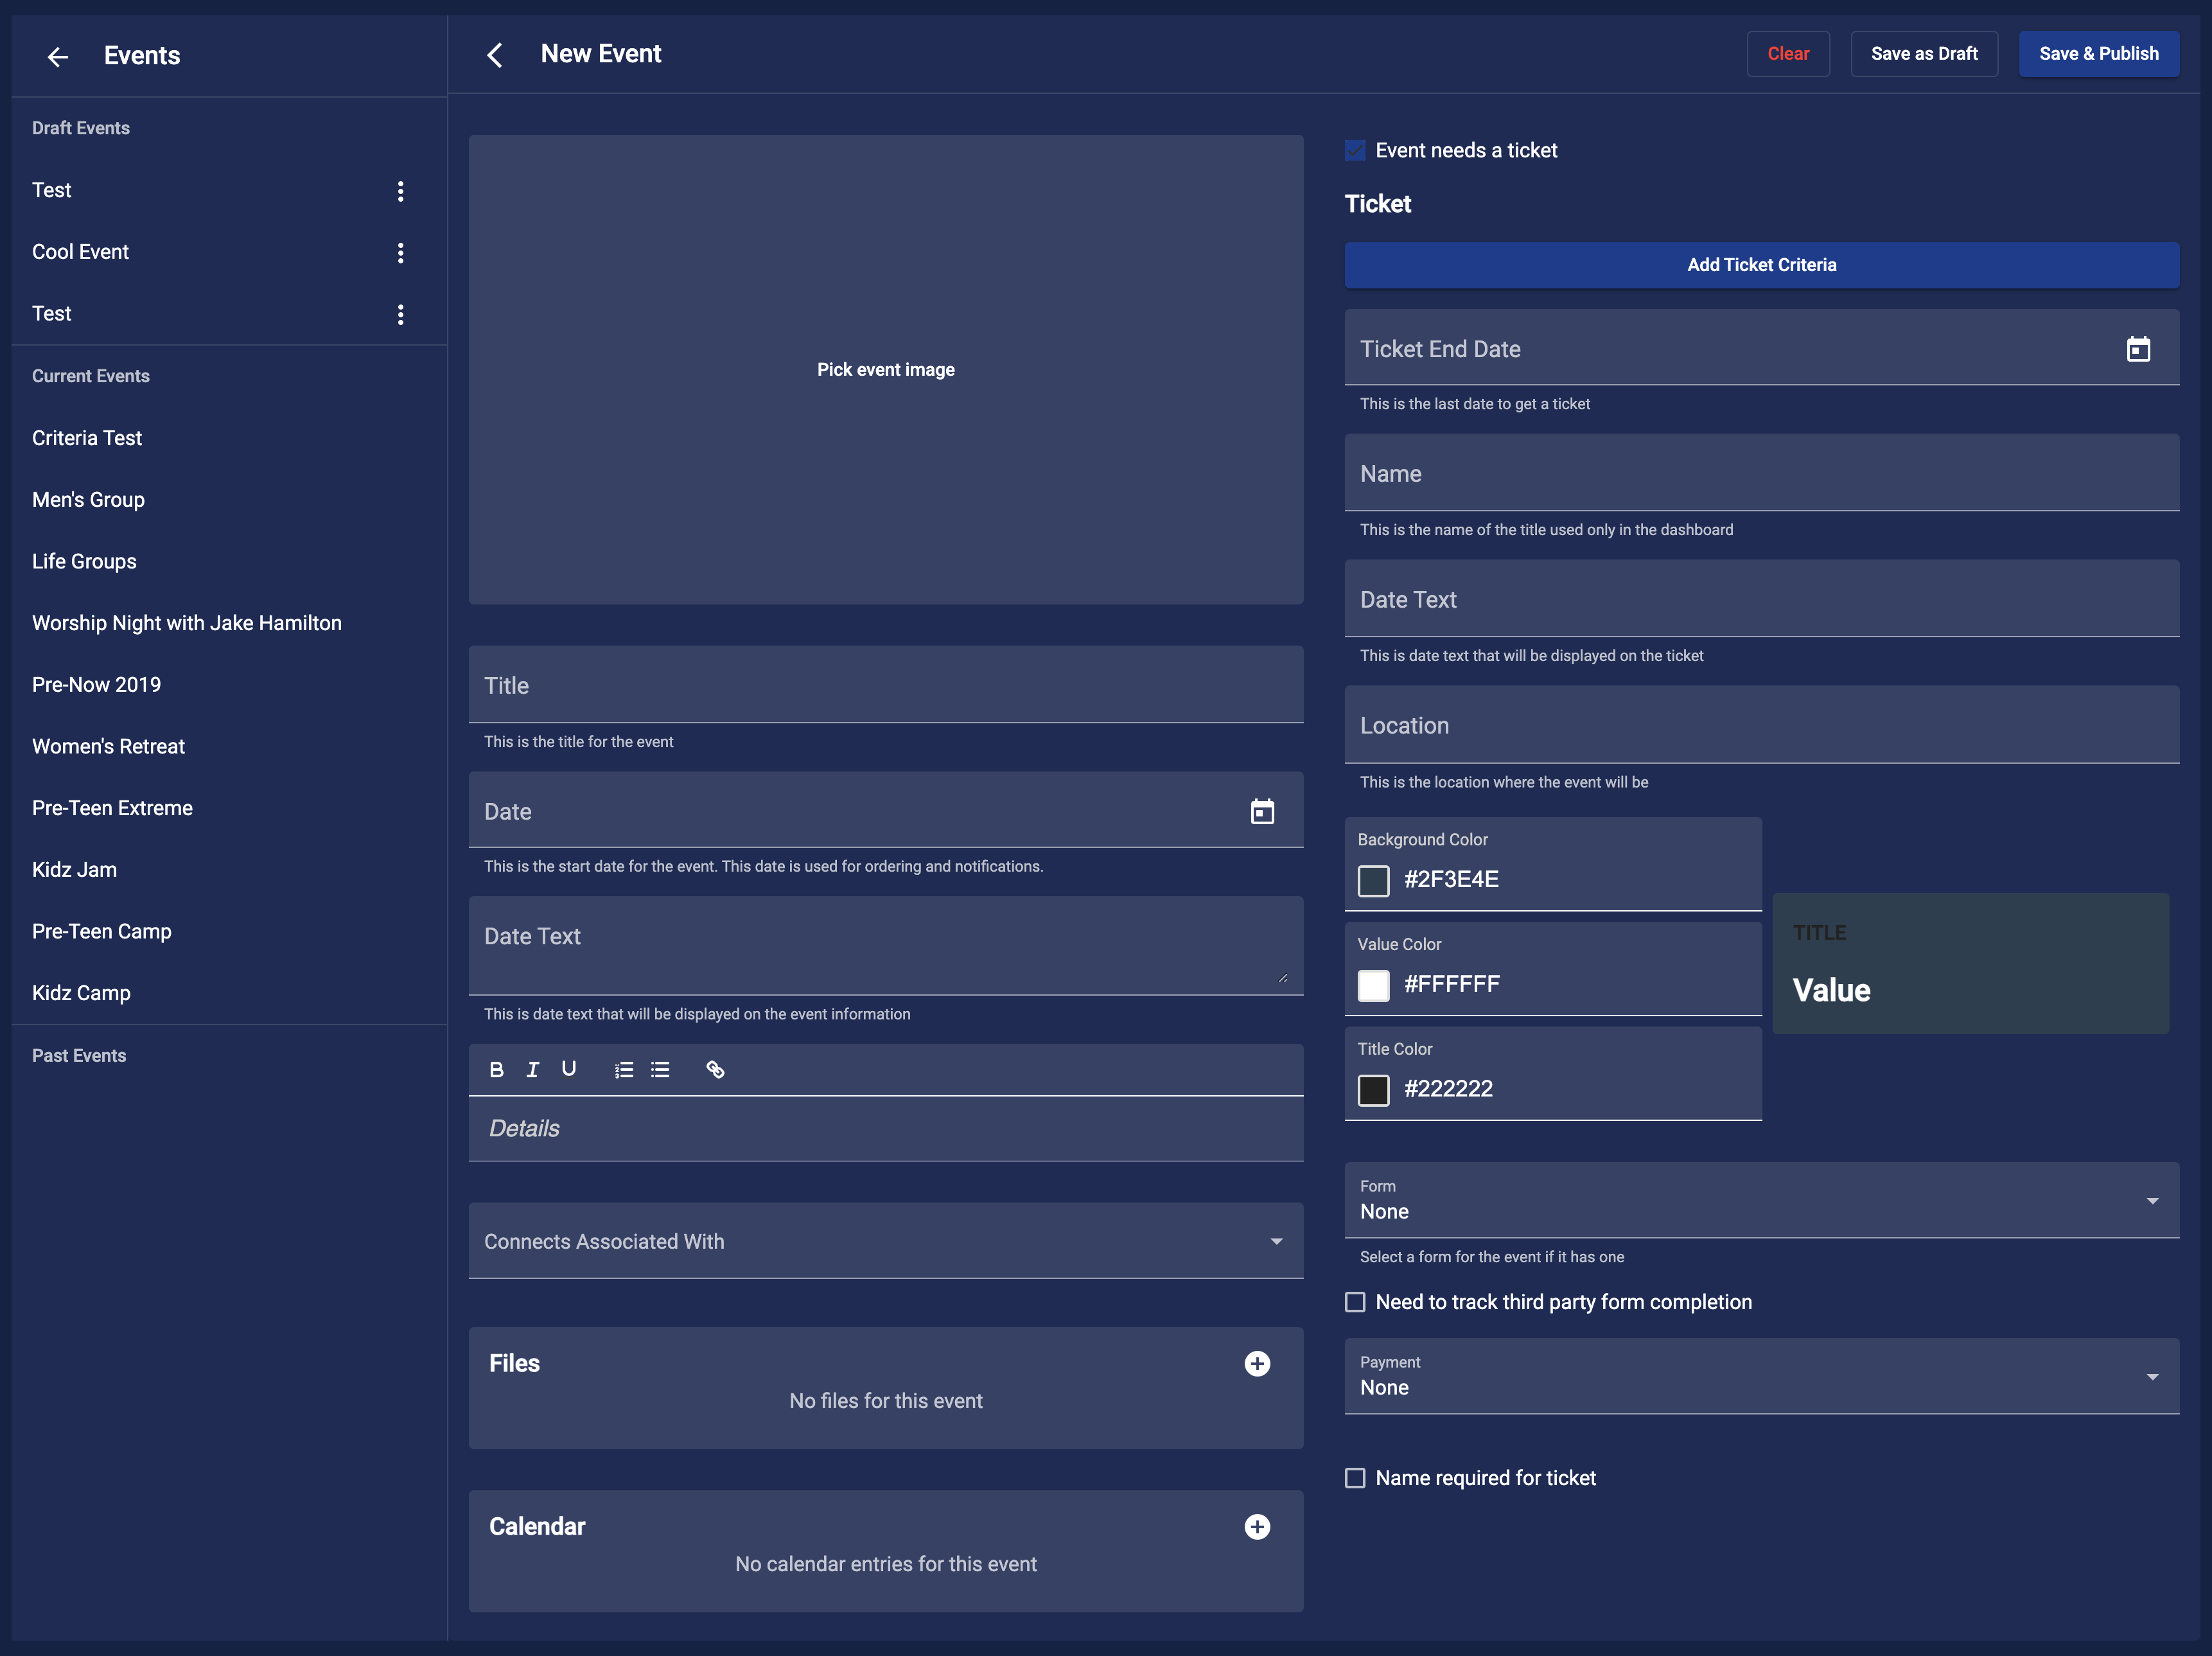
Task: Add a file with the Files plus icon
Action: 1257,1363
